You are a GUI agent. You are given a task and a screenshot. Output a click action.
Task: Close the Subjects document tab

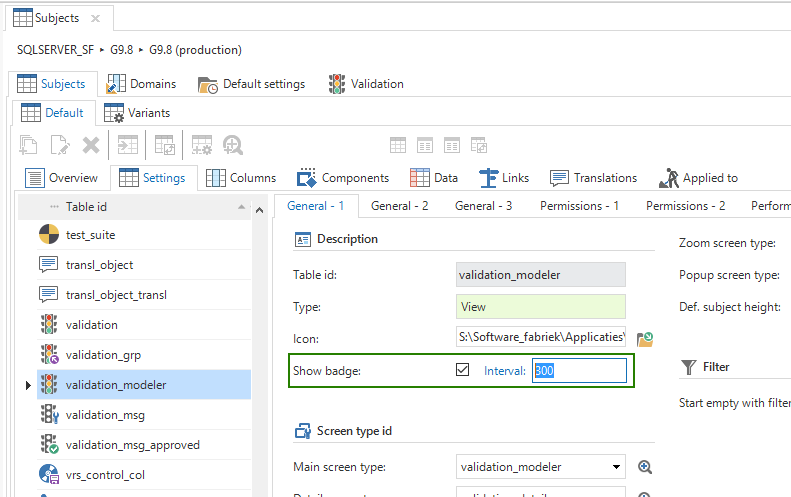pyautogui.click(x=95, y=19)
